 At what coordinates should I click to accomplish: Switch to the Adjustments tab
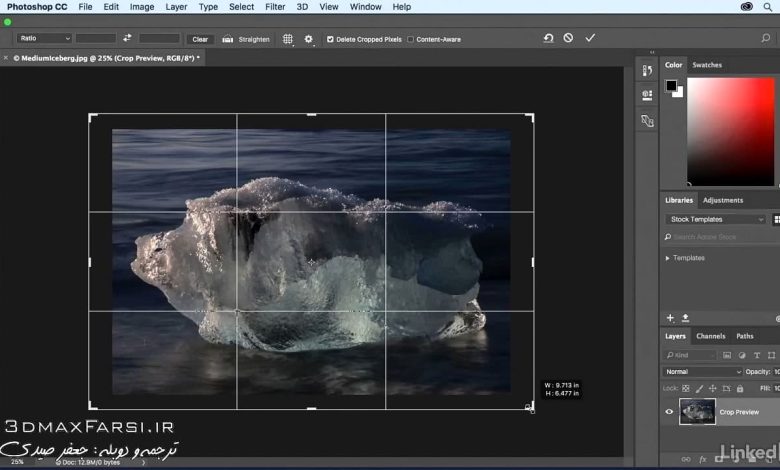click(x=723, y=200)
